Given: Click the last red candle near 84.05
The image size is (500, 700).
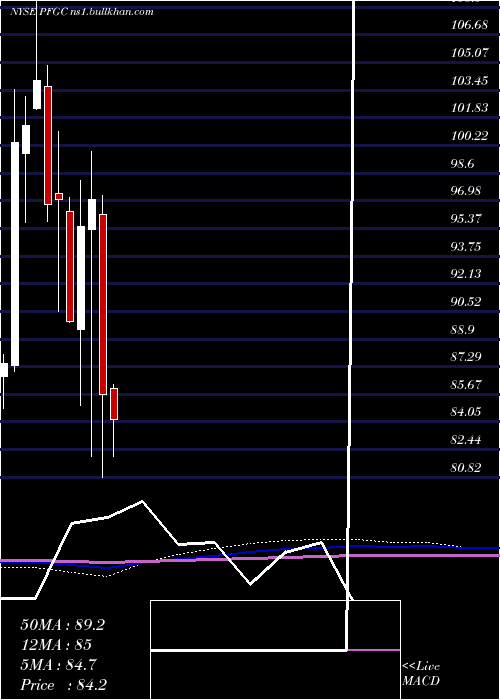Looking at the screenshot, I should click(114, 404).
